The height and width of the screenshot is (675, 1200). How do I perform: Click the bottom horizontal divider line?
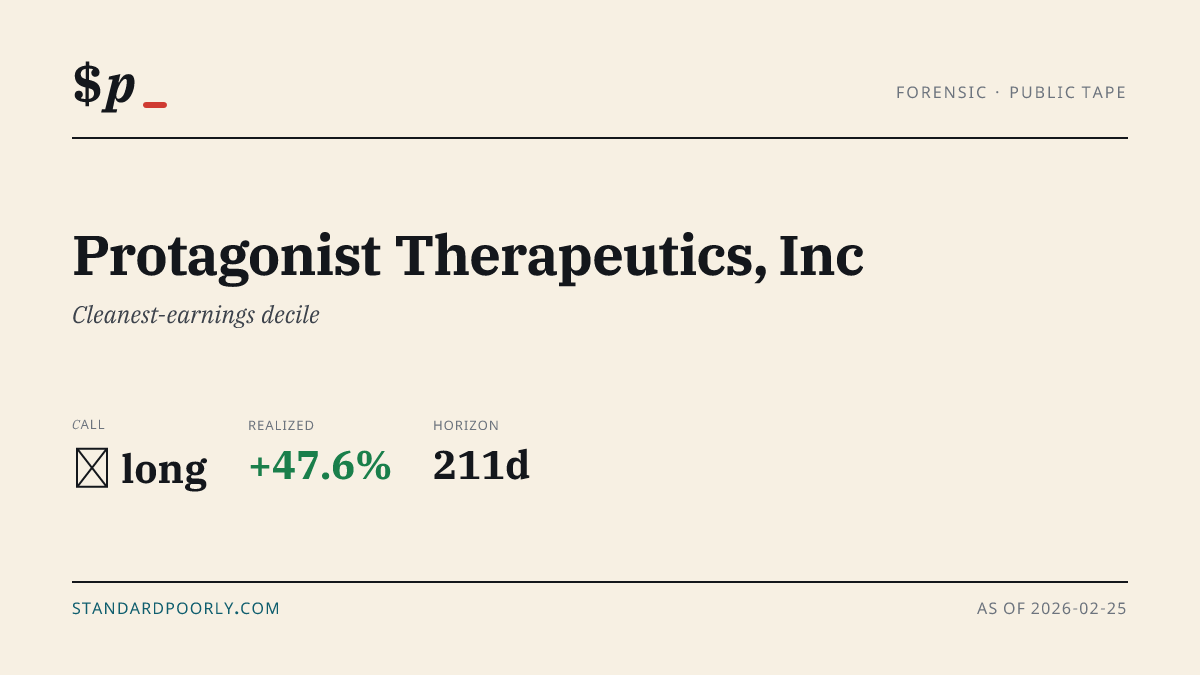coord(600,581)
